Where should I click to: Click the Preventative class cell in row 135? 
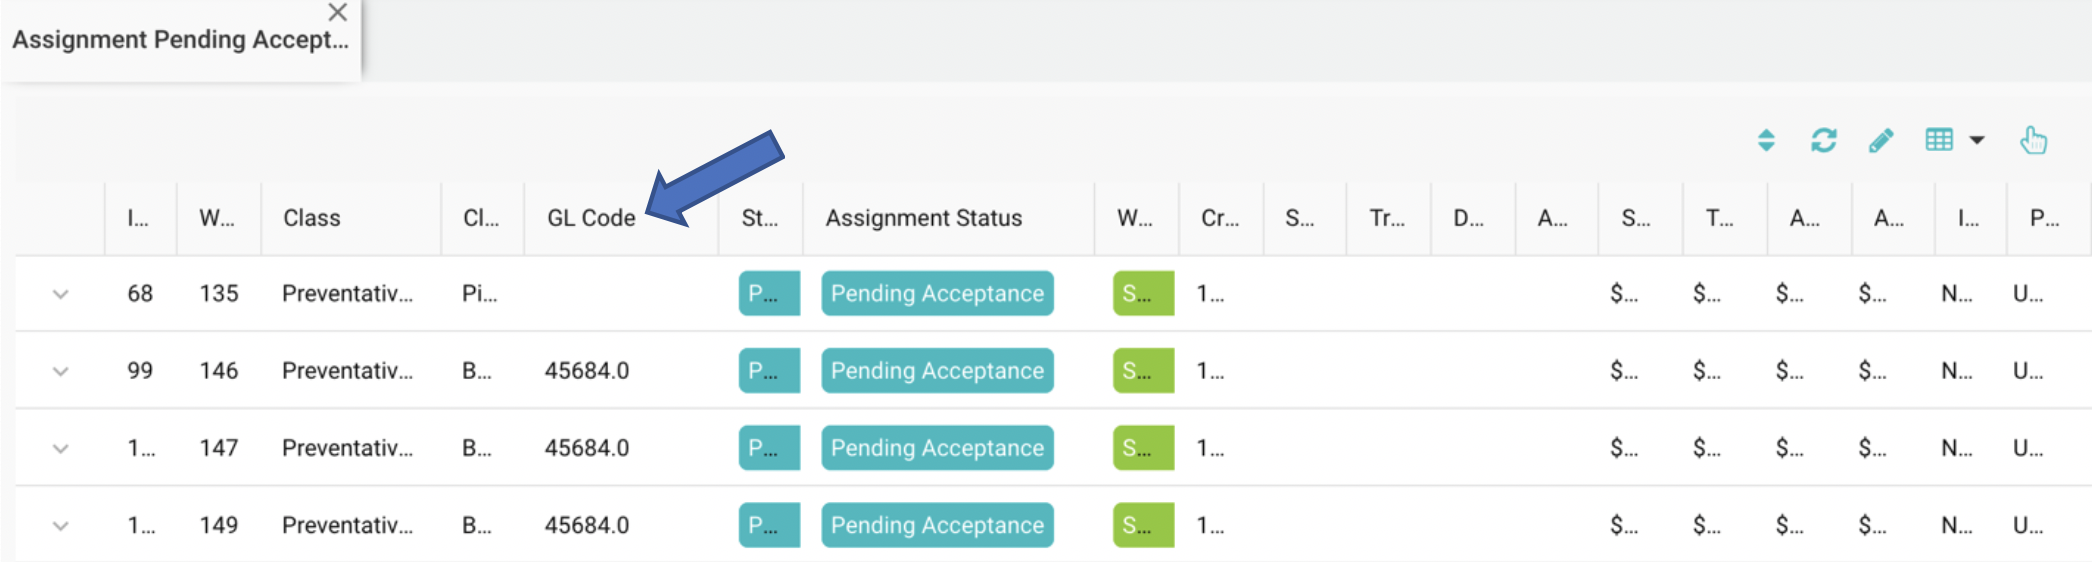click(347, 294)
